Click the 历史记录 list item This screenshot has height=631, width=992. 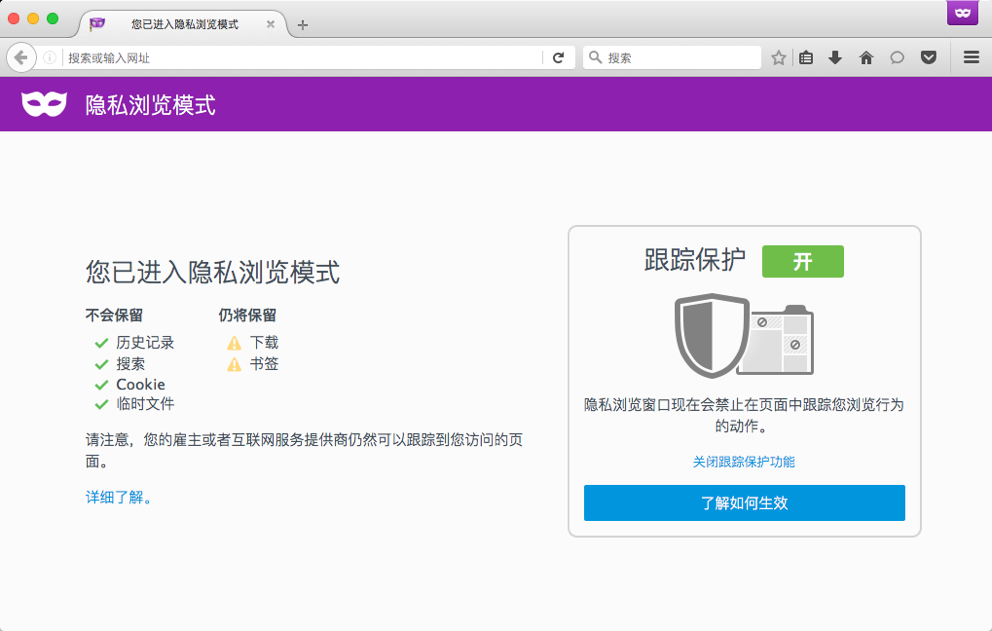[x=145, y=343]
